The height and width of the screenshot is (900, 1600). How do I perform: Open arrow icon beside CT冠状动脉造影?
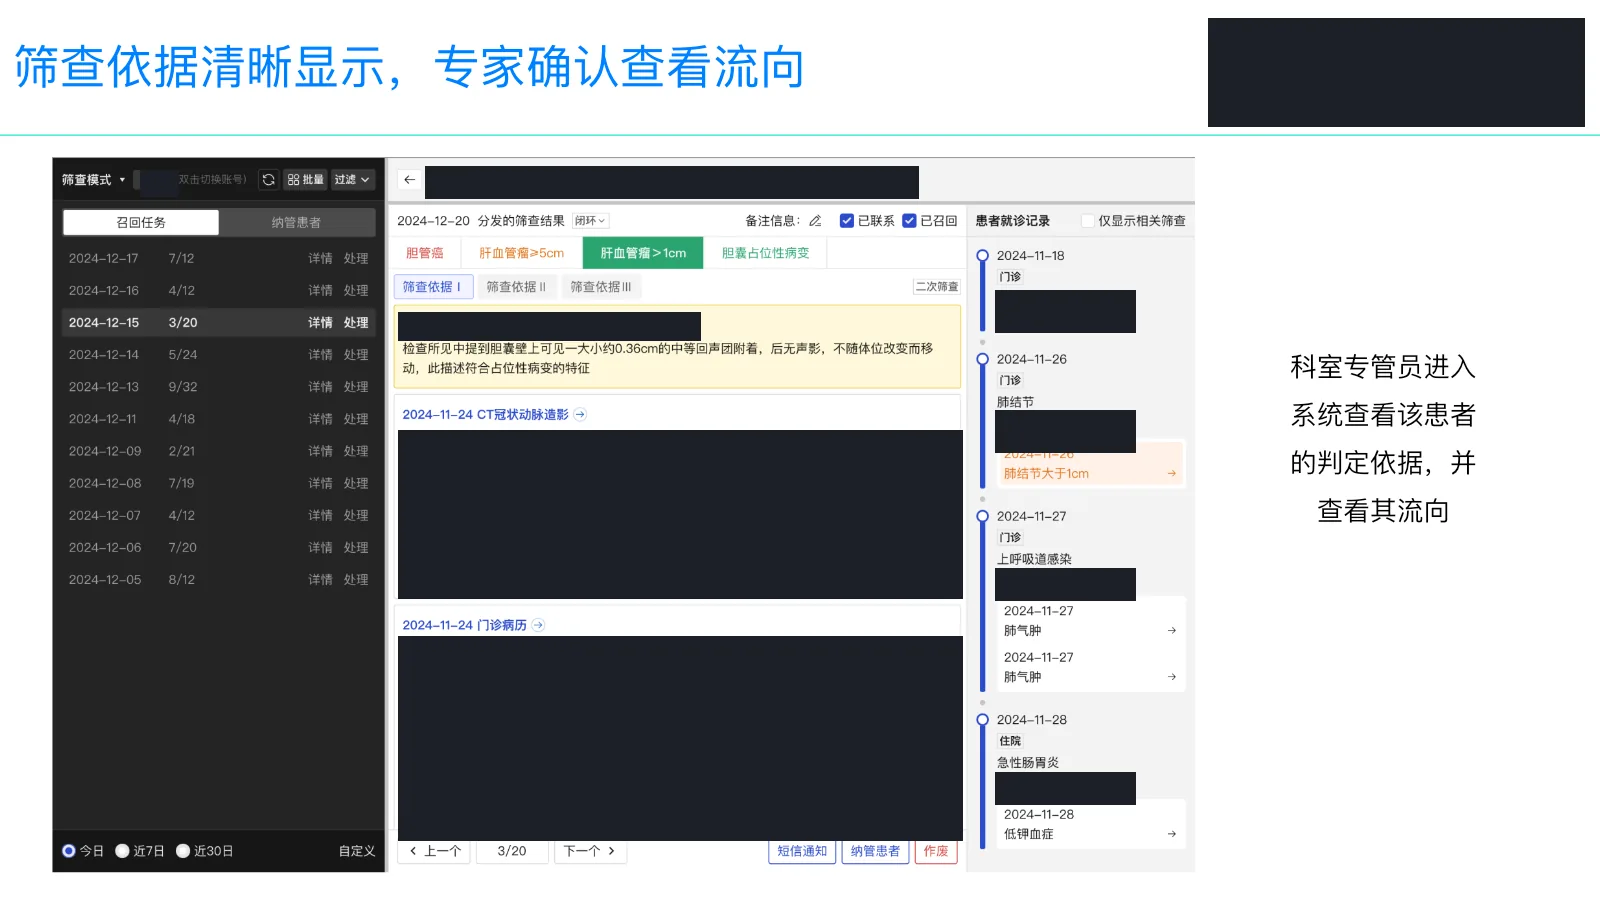coord(580,415)
